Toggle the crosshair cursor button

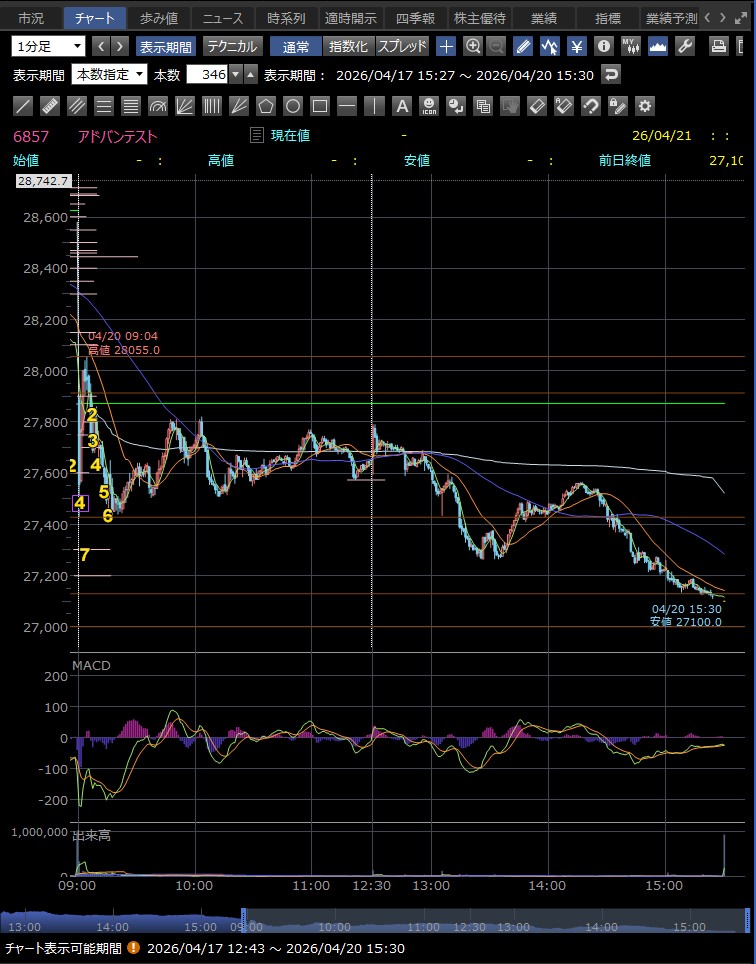(446, 46)
